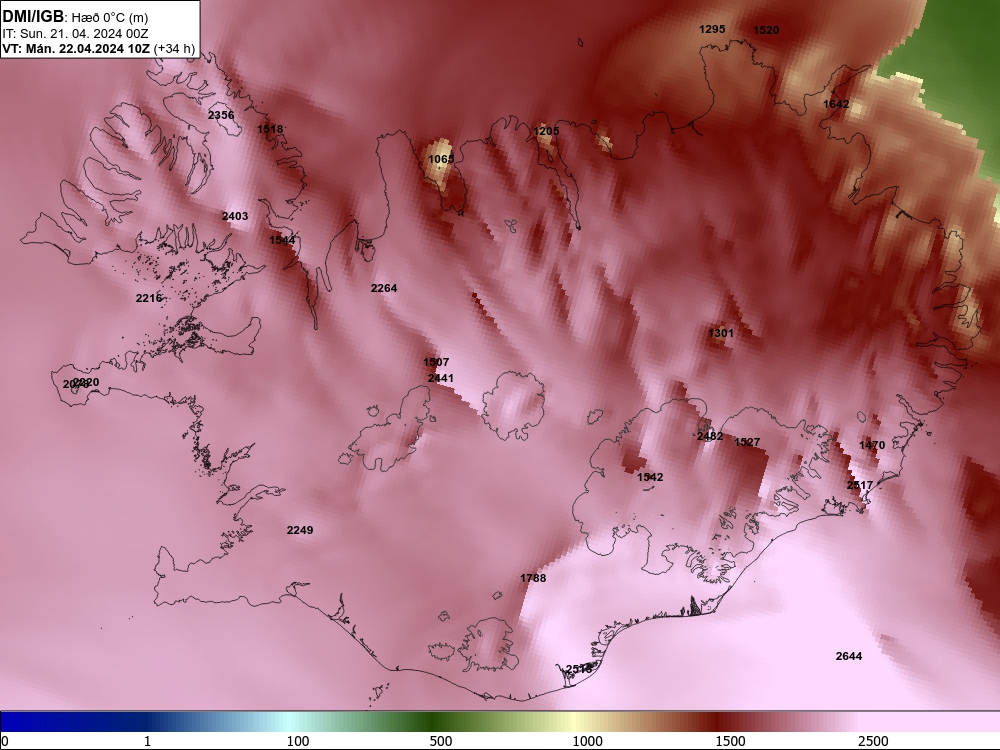This screenshot has height=750, width=1000.
Task: Click the 2482 map label
Action: tap(710, 436)
